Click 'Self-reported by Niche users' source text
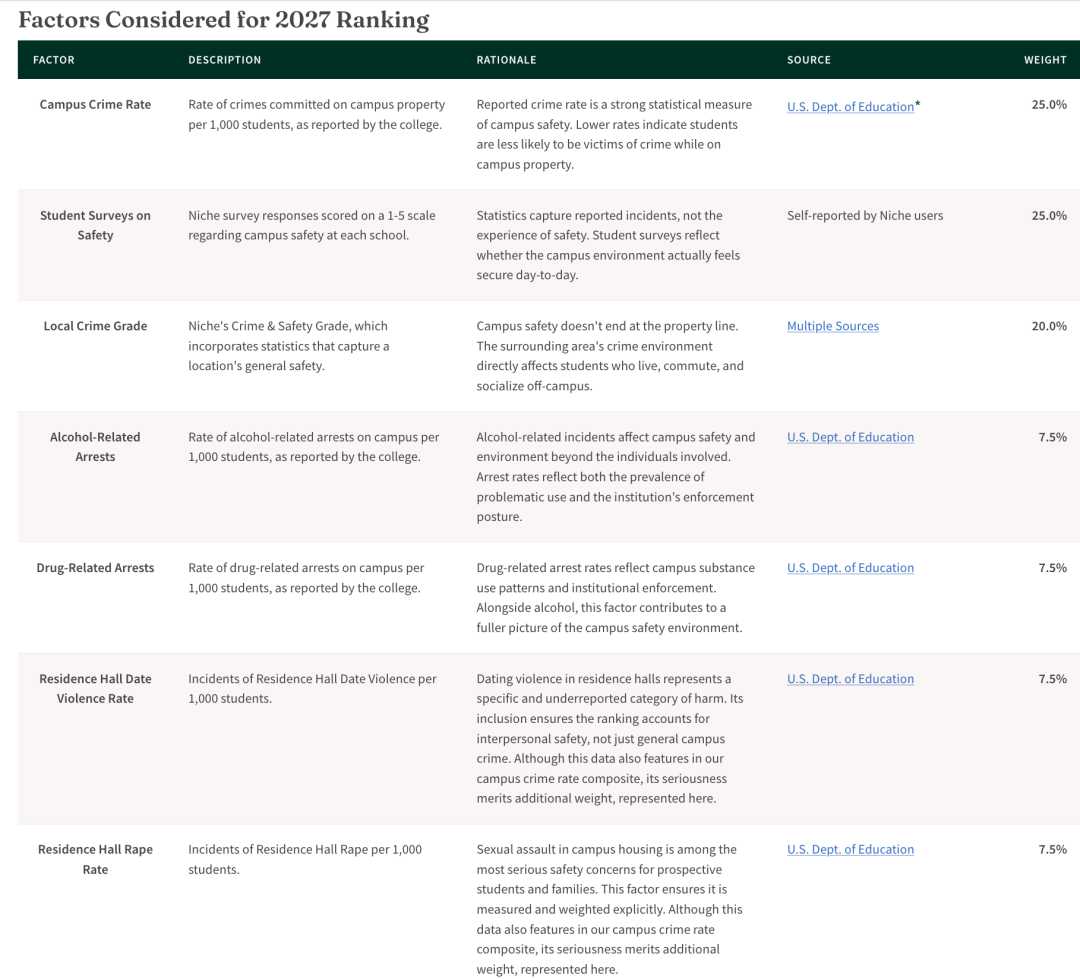Image resolution: width=1080 pixels, height=979 pixels. [865, 215]
